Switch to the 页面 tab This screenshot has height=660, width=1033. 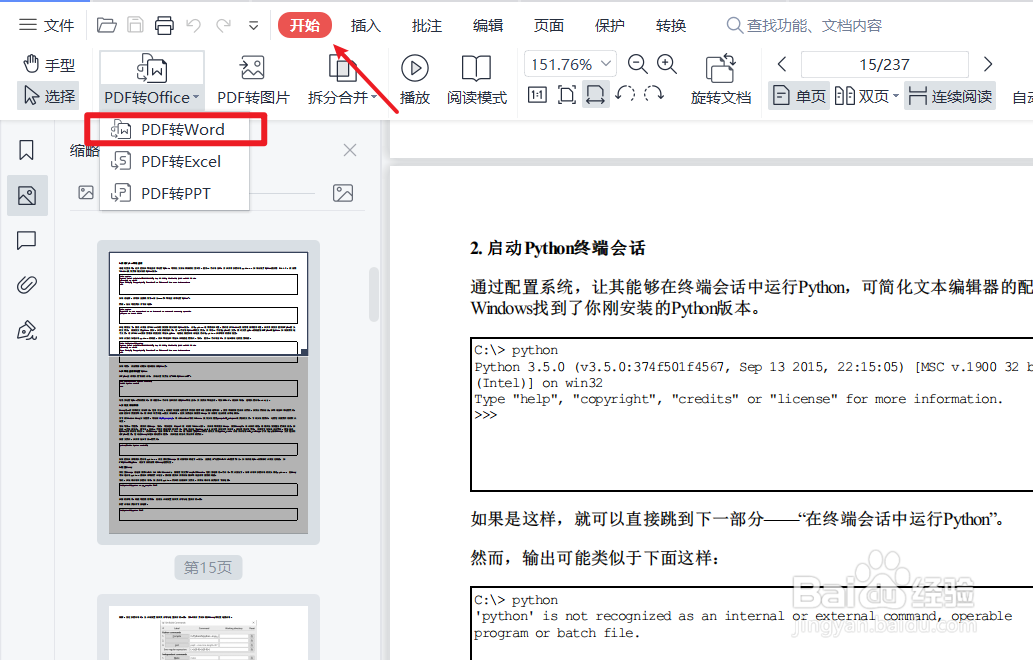(549, 26)
